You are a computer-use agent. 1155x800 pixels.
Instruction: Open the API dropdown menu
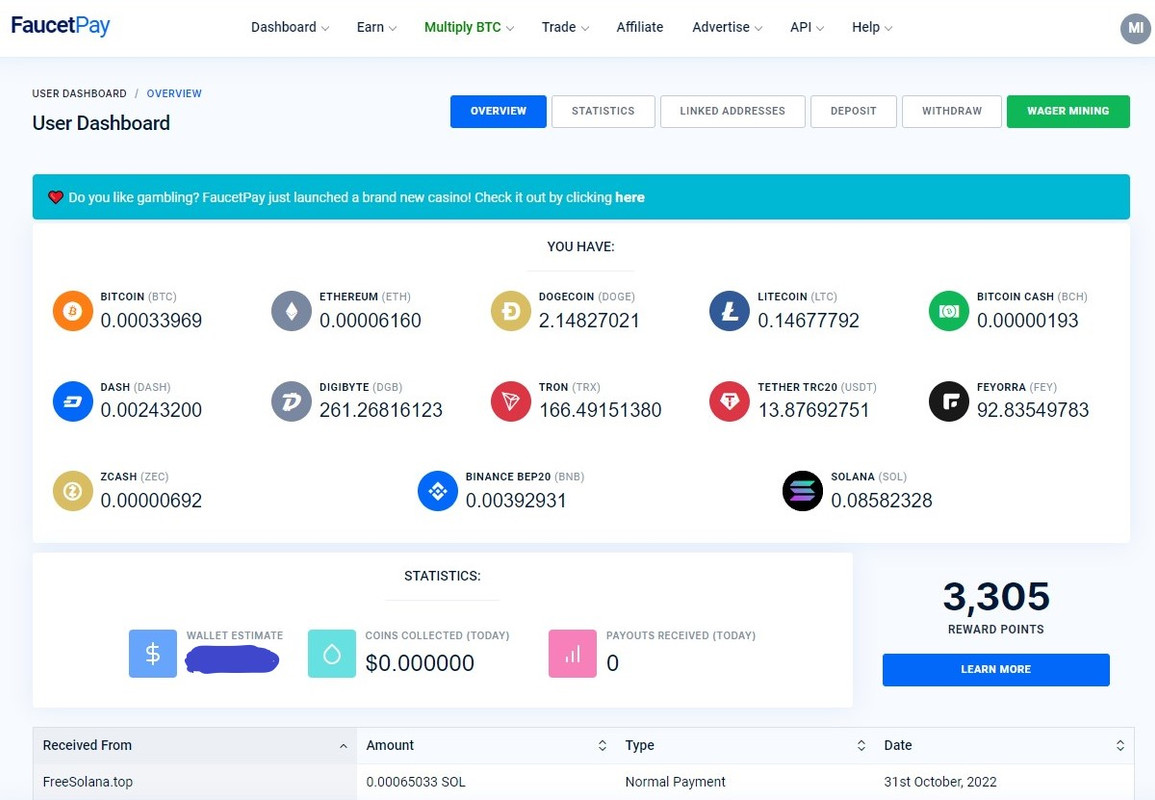tap(807, 27)
